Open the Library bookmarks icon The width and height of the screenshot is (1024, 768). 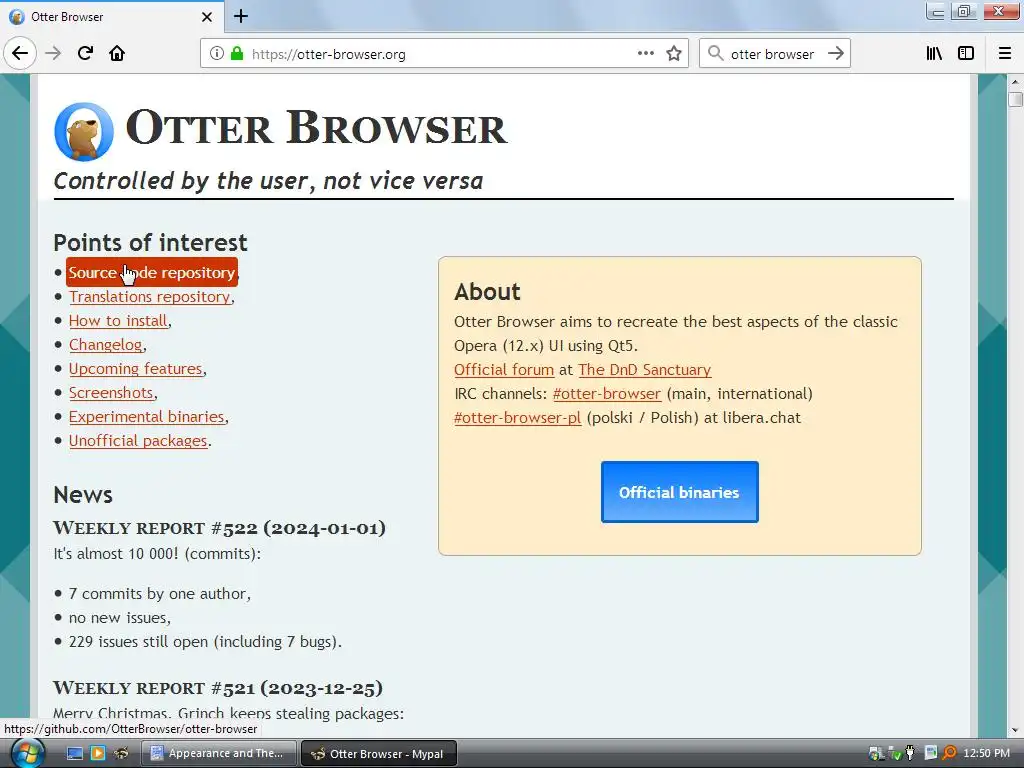tap(934, 53)
